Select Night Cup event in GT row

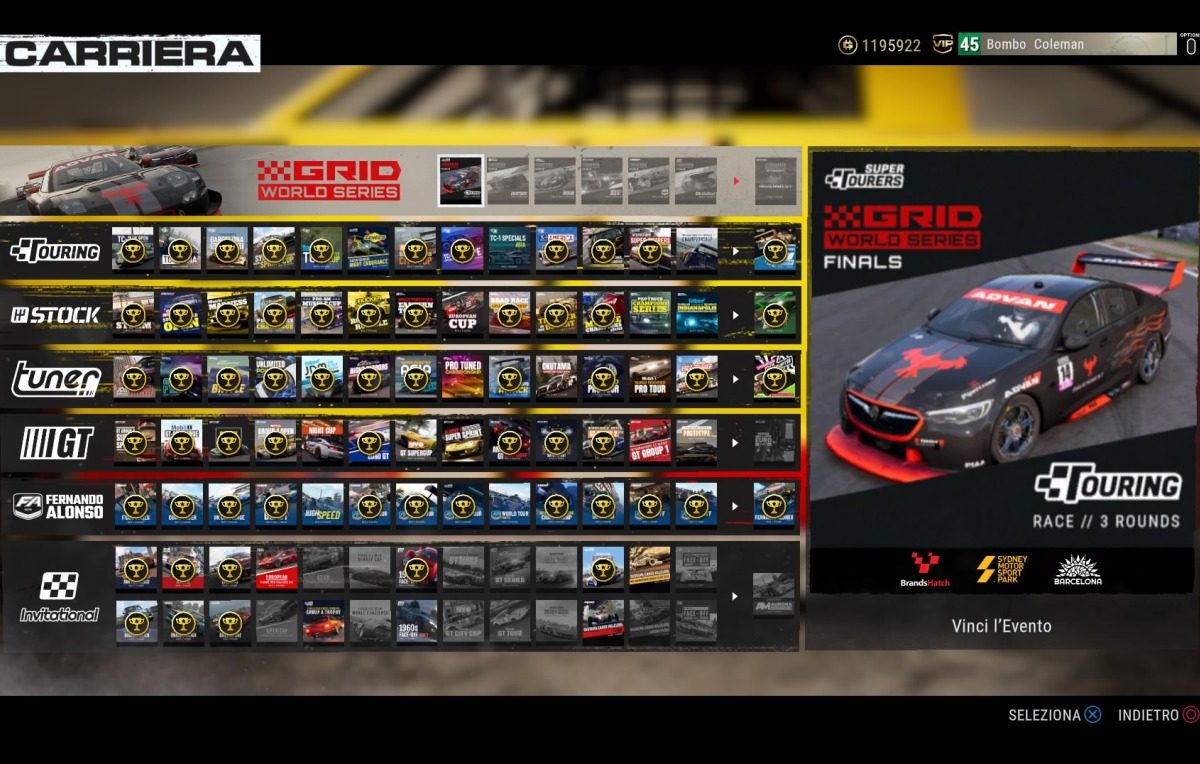coord(322,442)
